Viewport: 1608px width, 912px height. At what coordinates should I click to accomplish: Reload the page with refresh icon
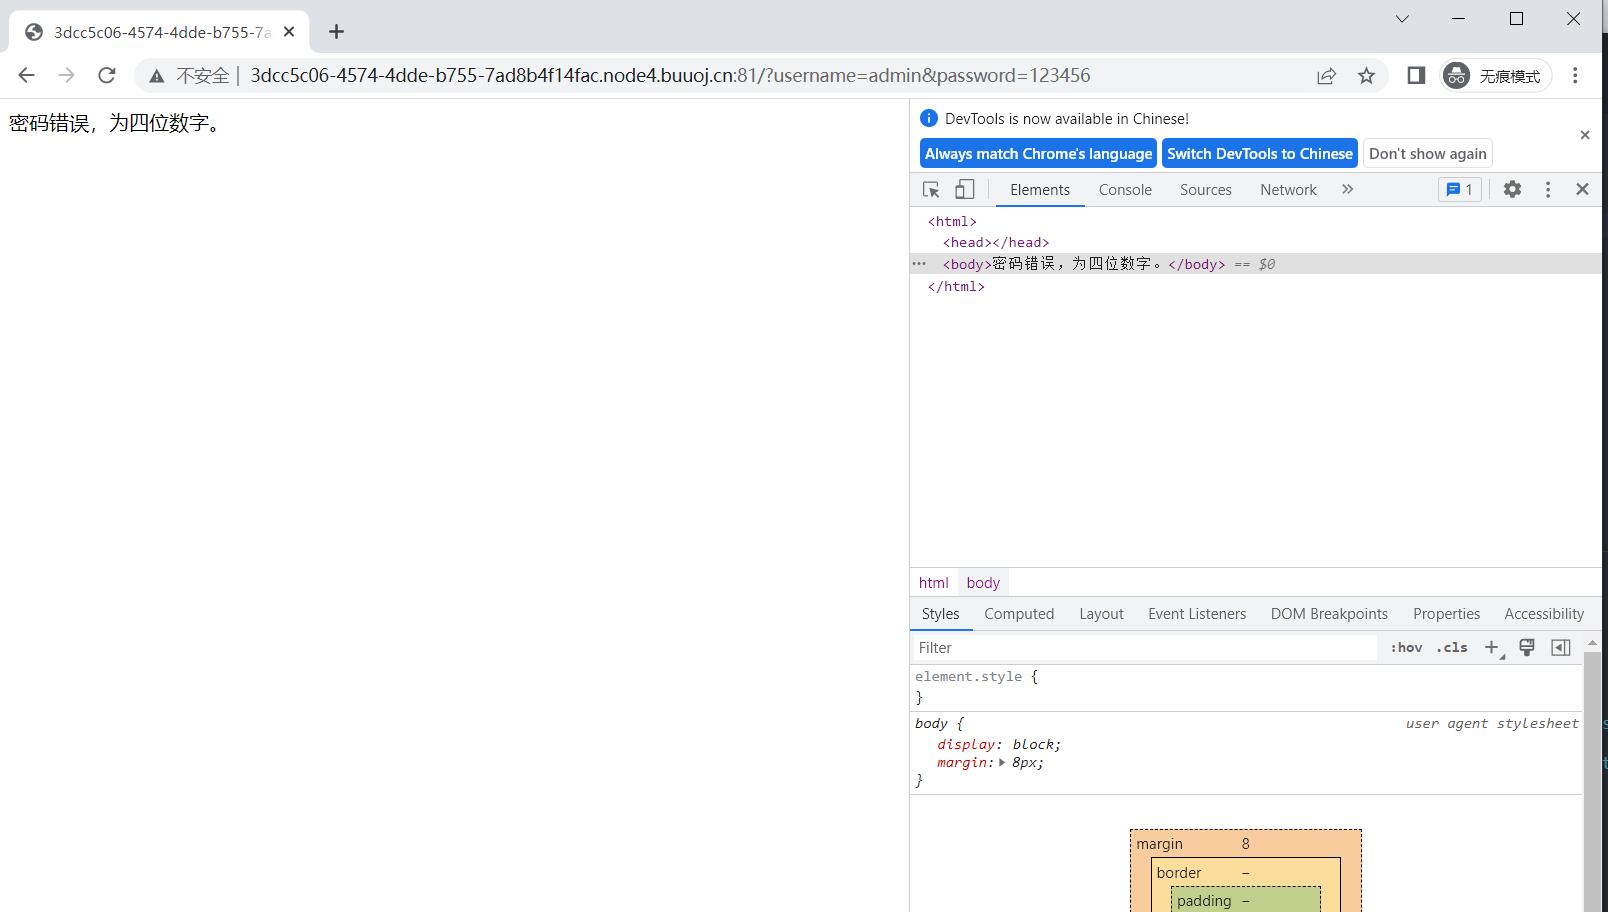tap(107, 76)
